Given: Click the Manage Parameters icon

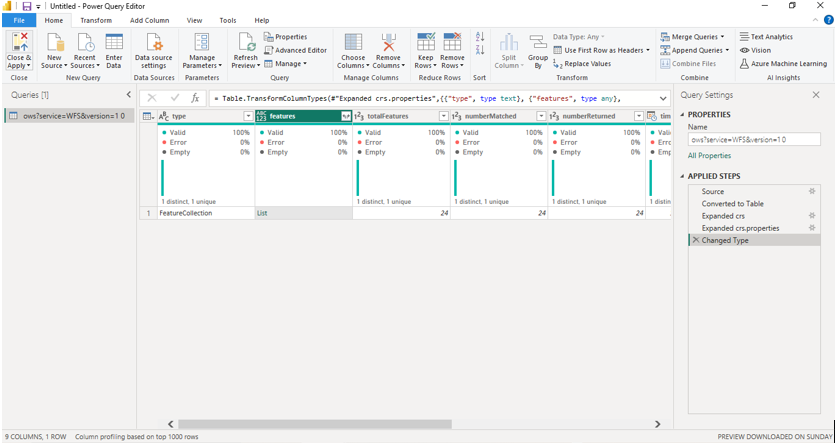Looking at the screenshot, I should [x=202, y=42].
